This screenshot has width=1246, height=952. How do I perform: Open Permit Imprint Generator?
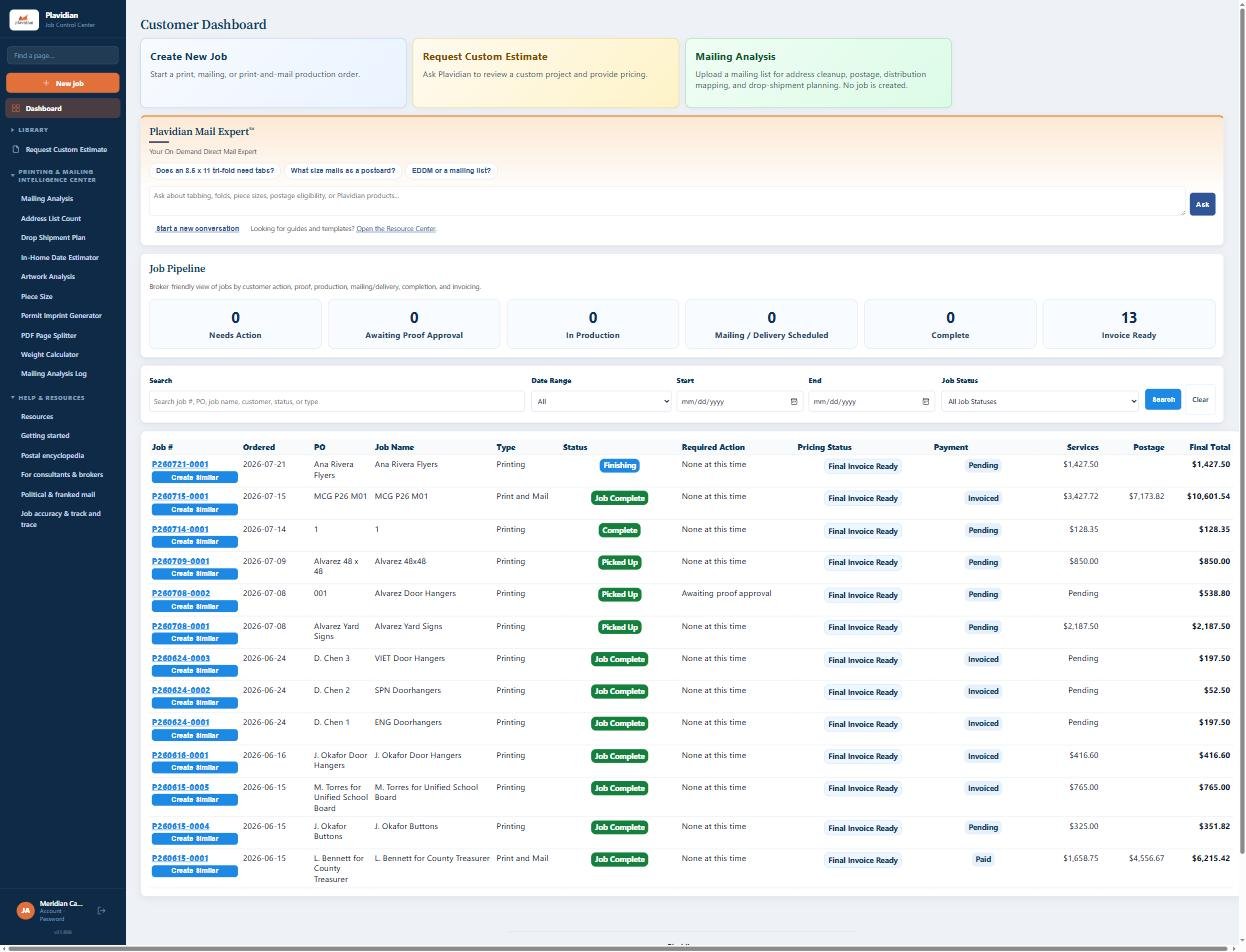point(61,315)
